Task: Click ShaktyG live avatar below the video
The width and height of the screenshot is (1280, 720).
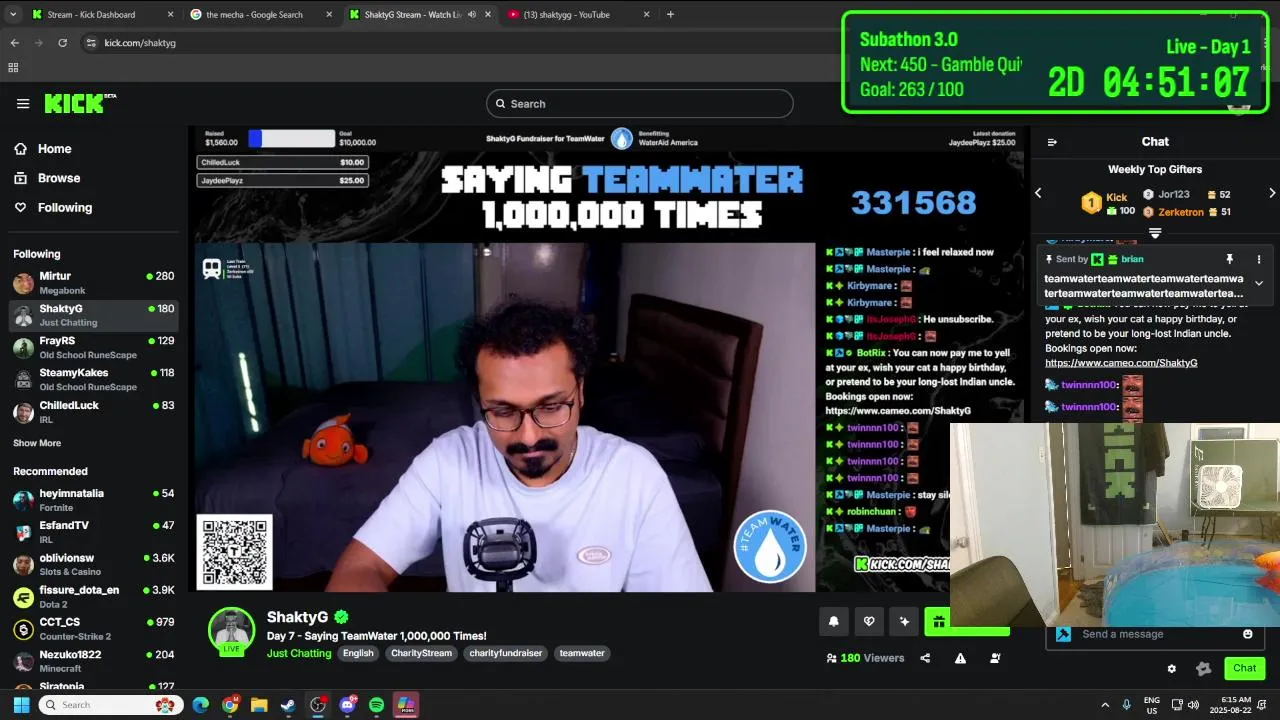Action: (231, 631)
